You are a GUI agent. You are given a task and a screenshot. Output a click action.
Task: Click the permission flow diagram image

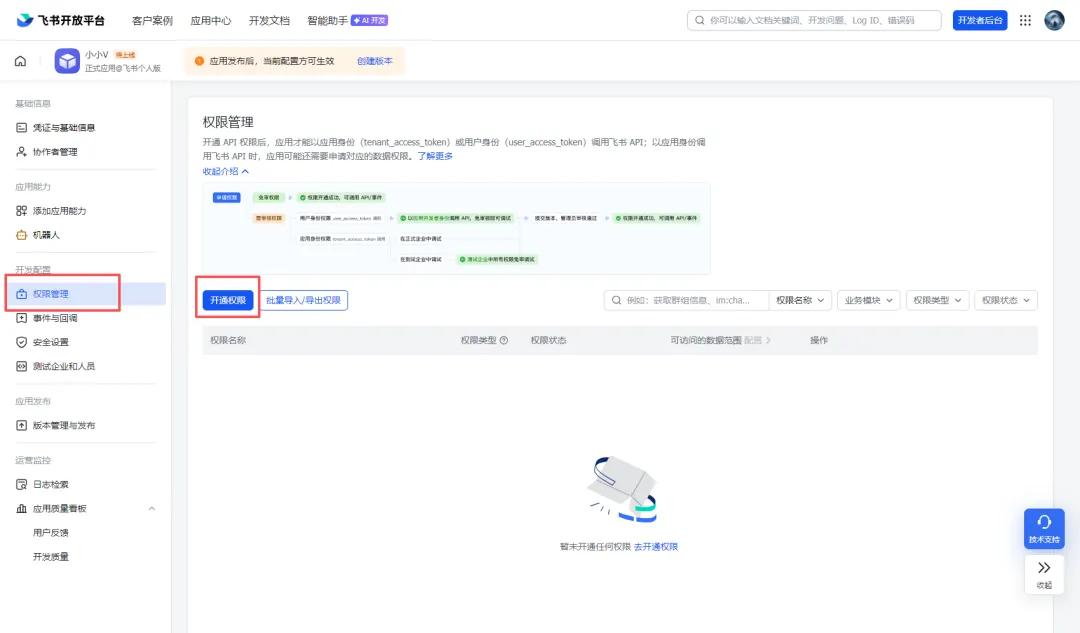coord(456,229)
